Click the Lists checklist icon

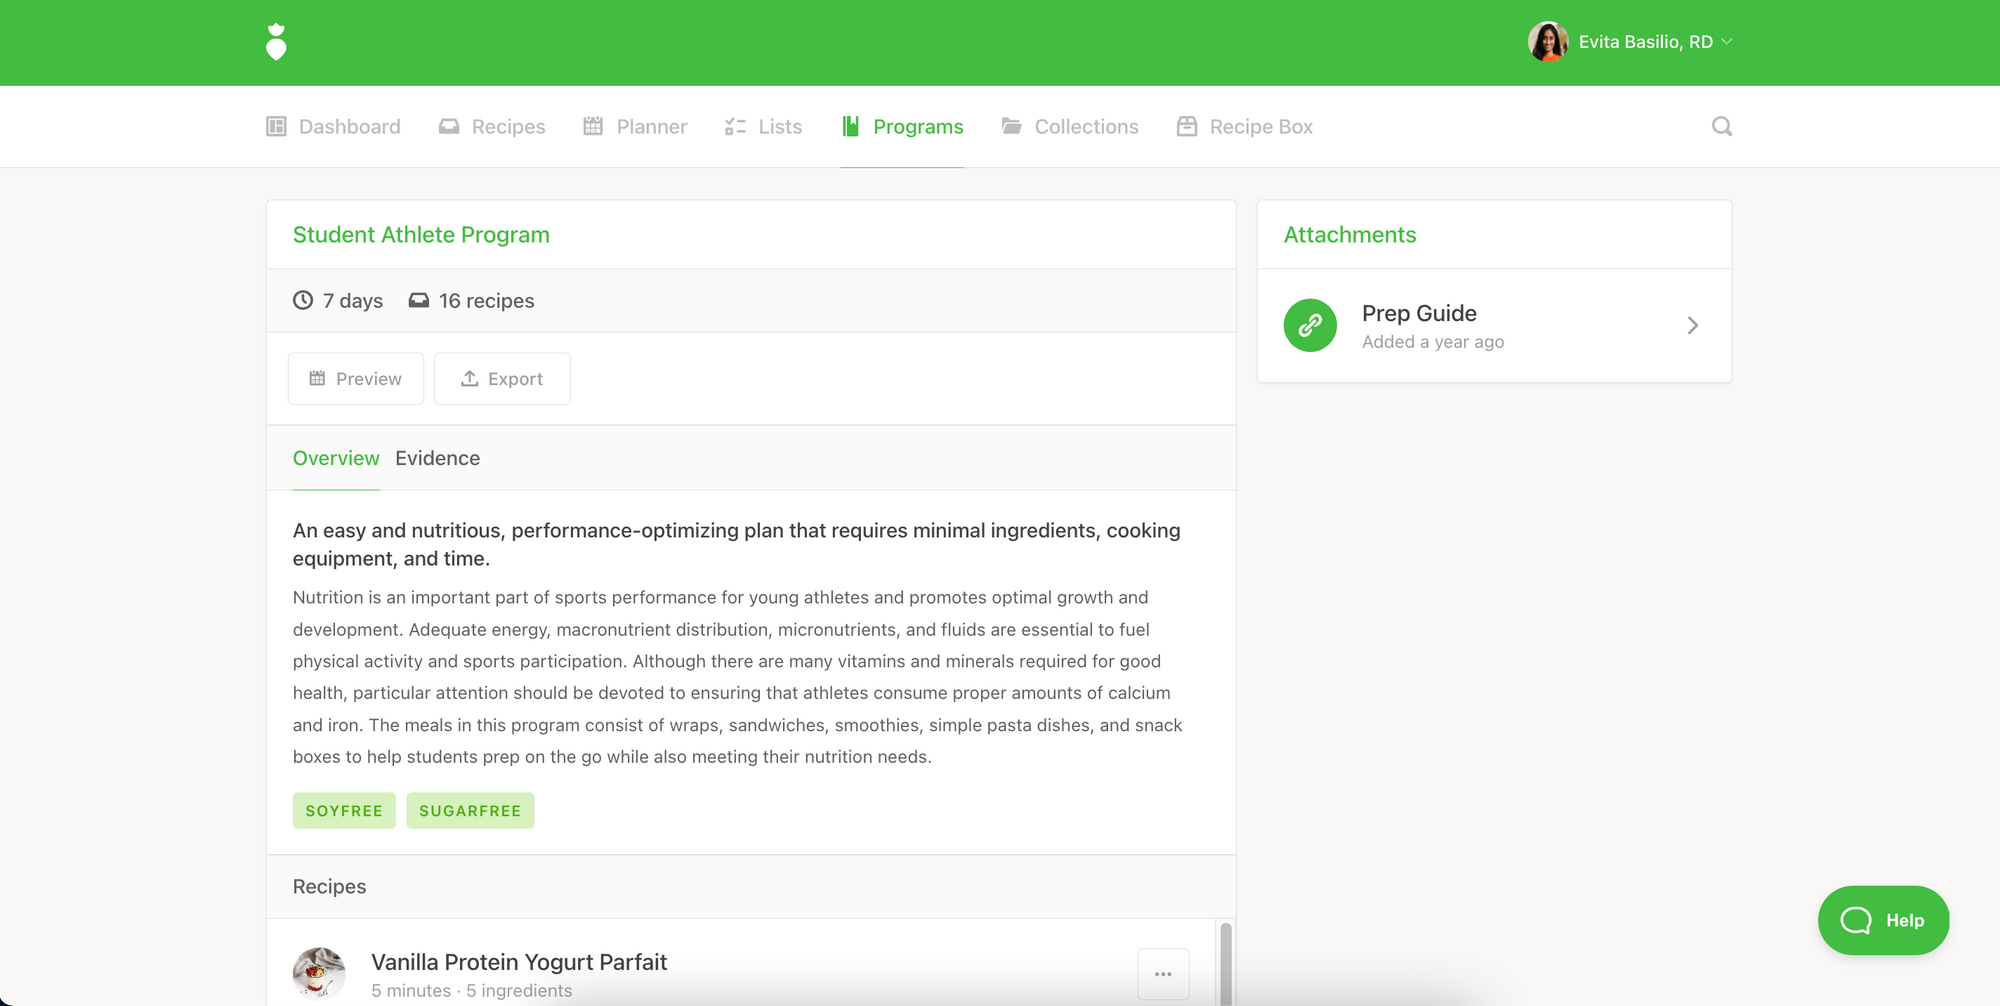[735, 126]
